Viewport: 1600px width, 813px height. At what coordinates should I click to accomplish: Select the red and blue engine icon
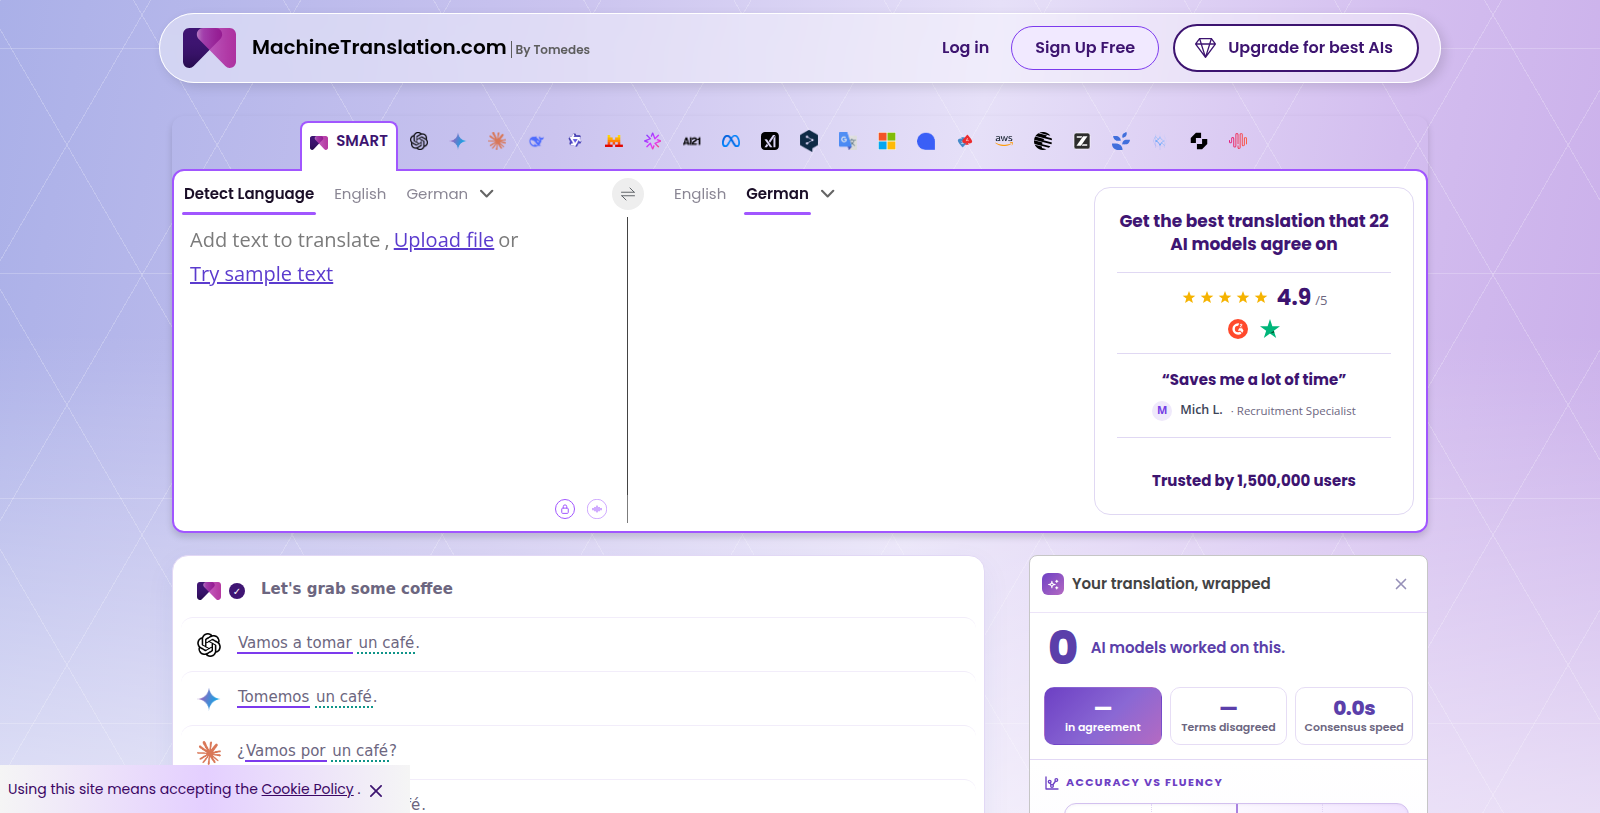click(x=965, y=141)
